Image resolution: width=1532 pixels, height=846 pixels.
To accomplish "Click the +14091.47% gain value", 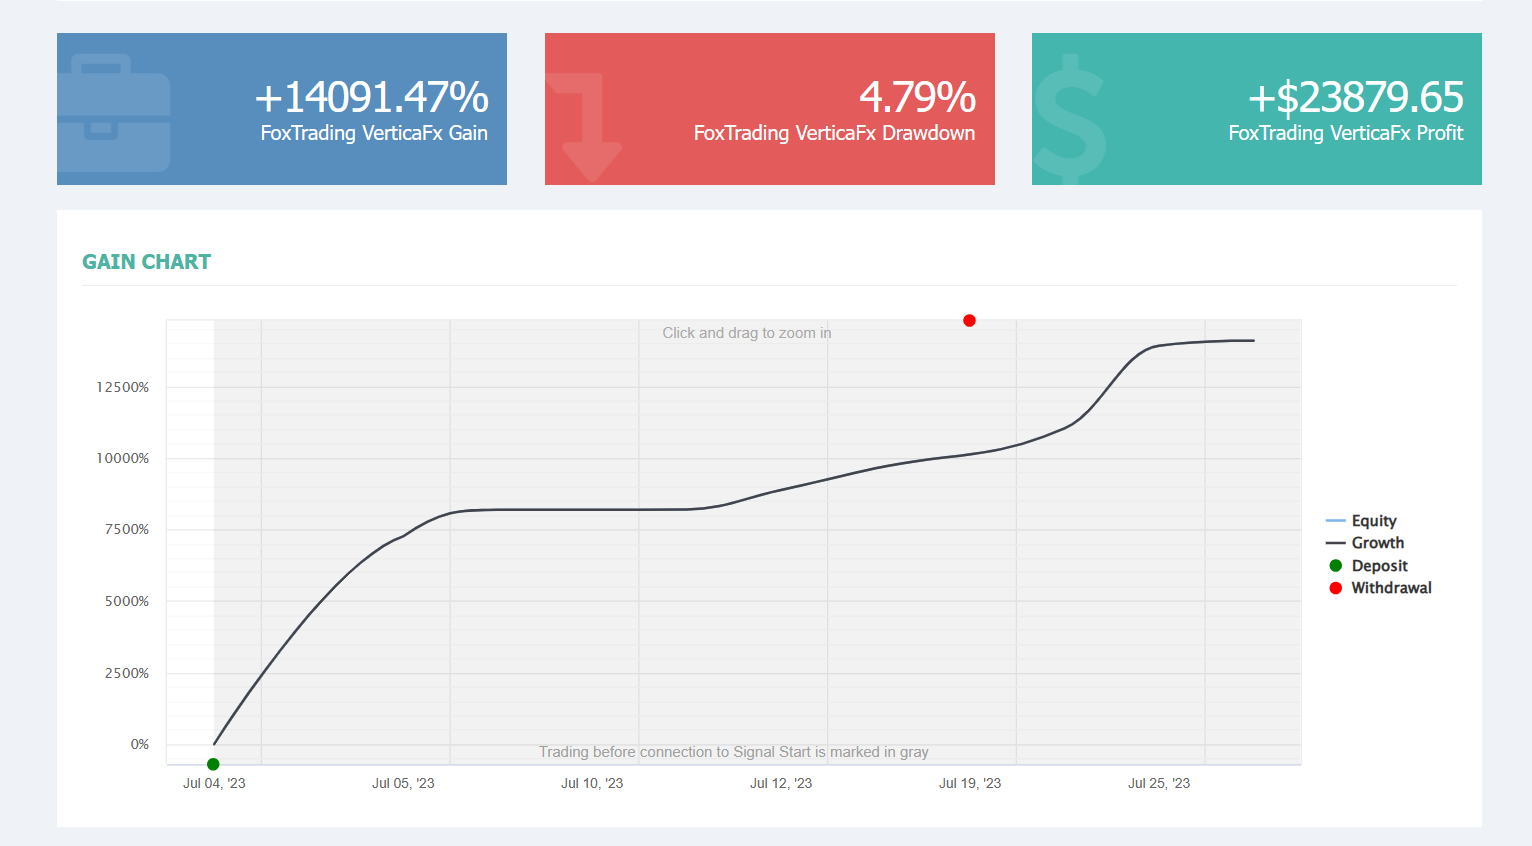I will [371, 97].
